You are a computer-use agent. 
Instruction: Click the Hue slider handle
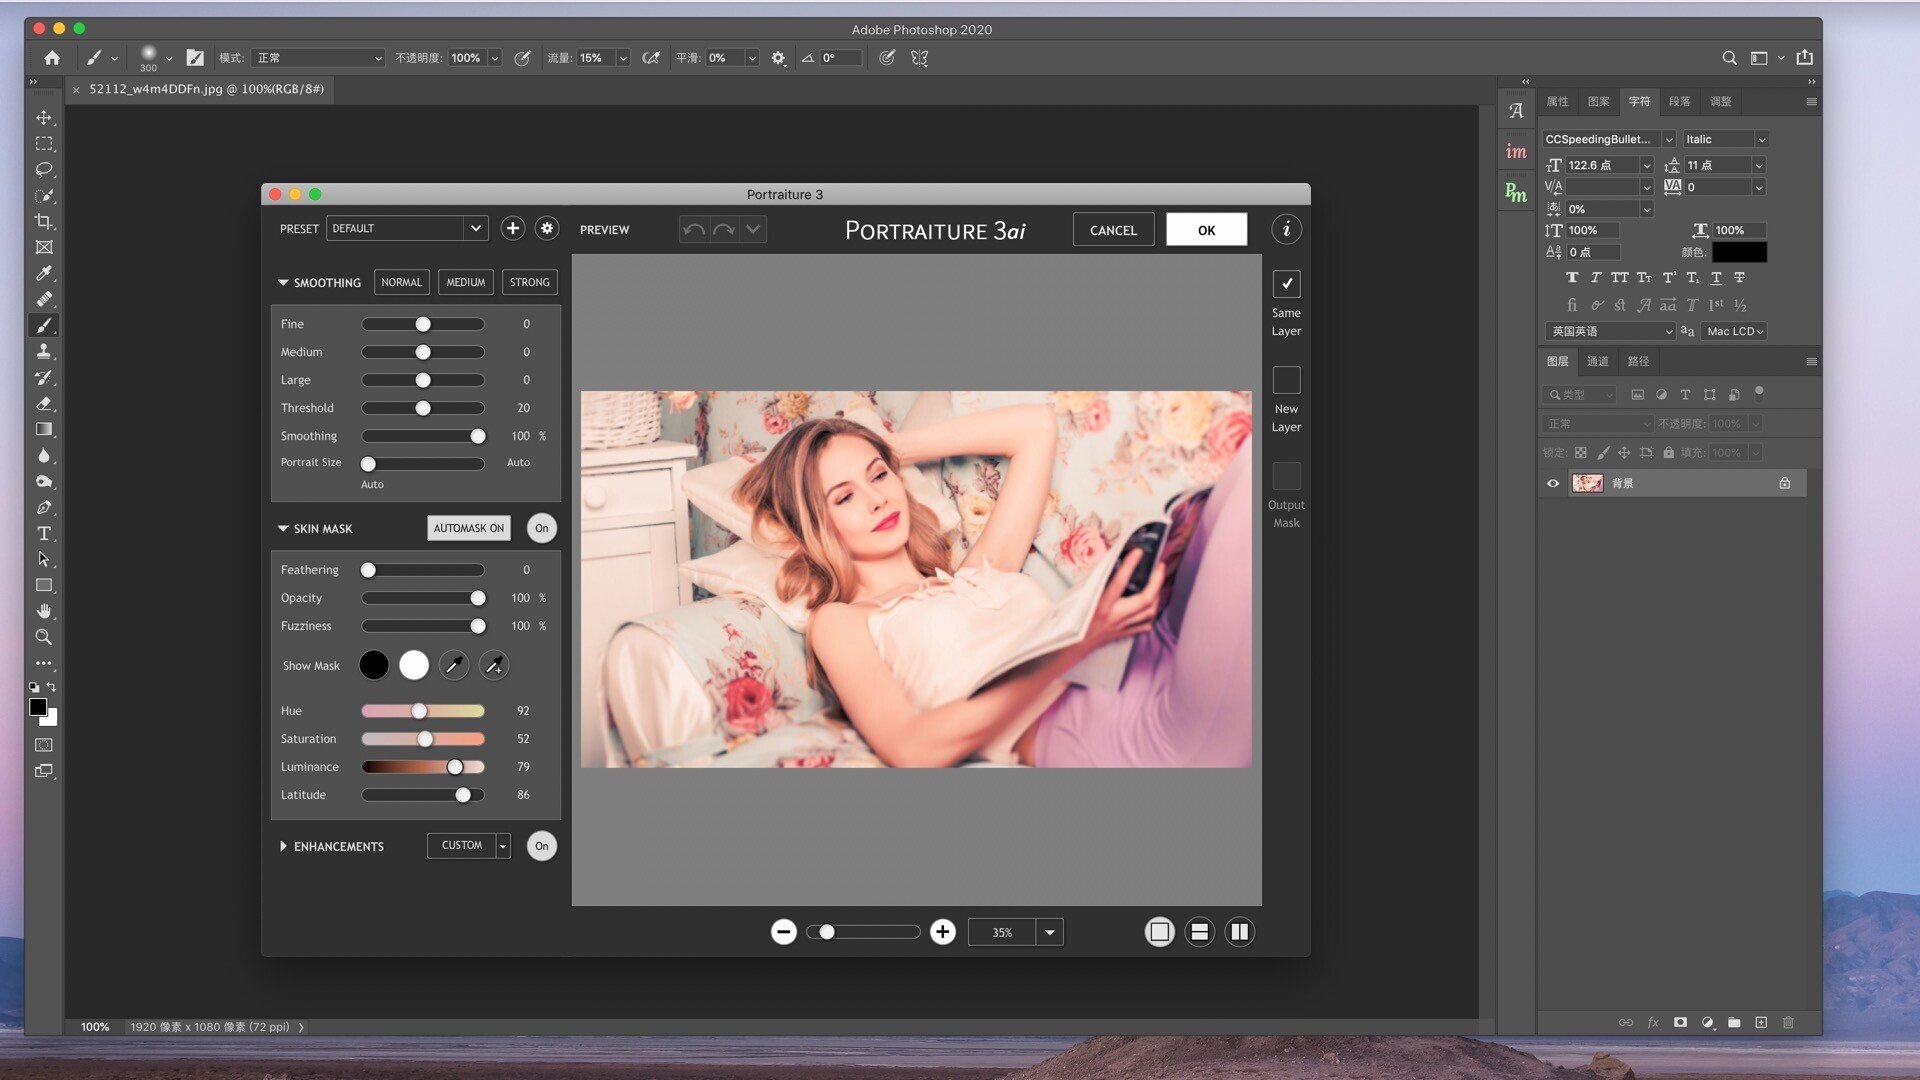(x=419, y=712)
